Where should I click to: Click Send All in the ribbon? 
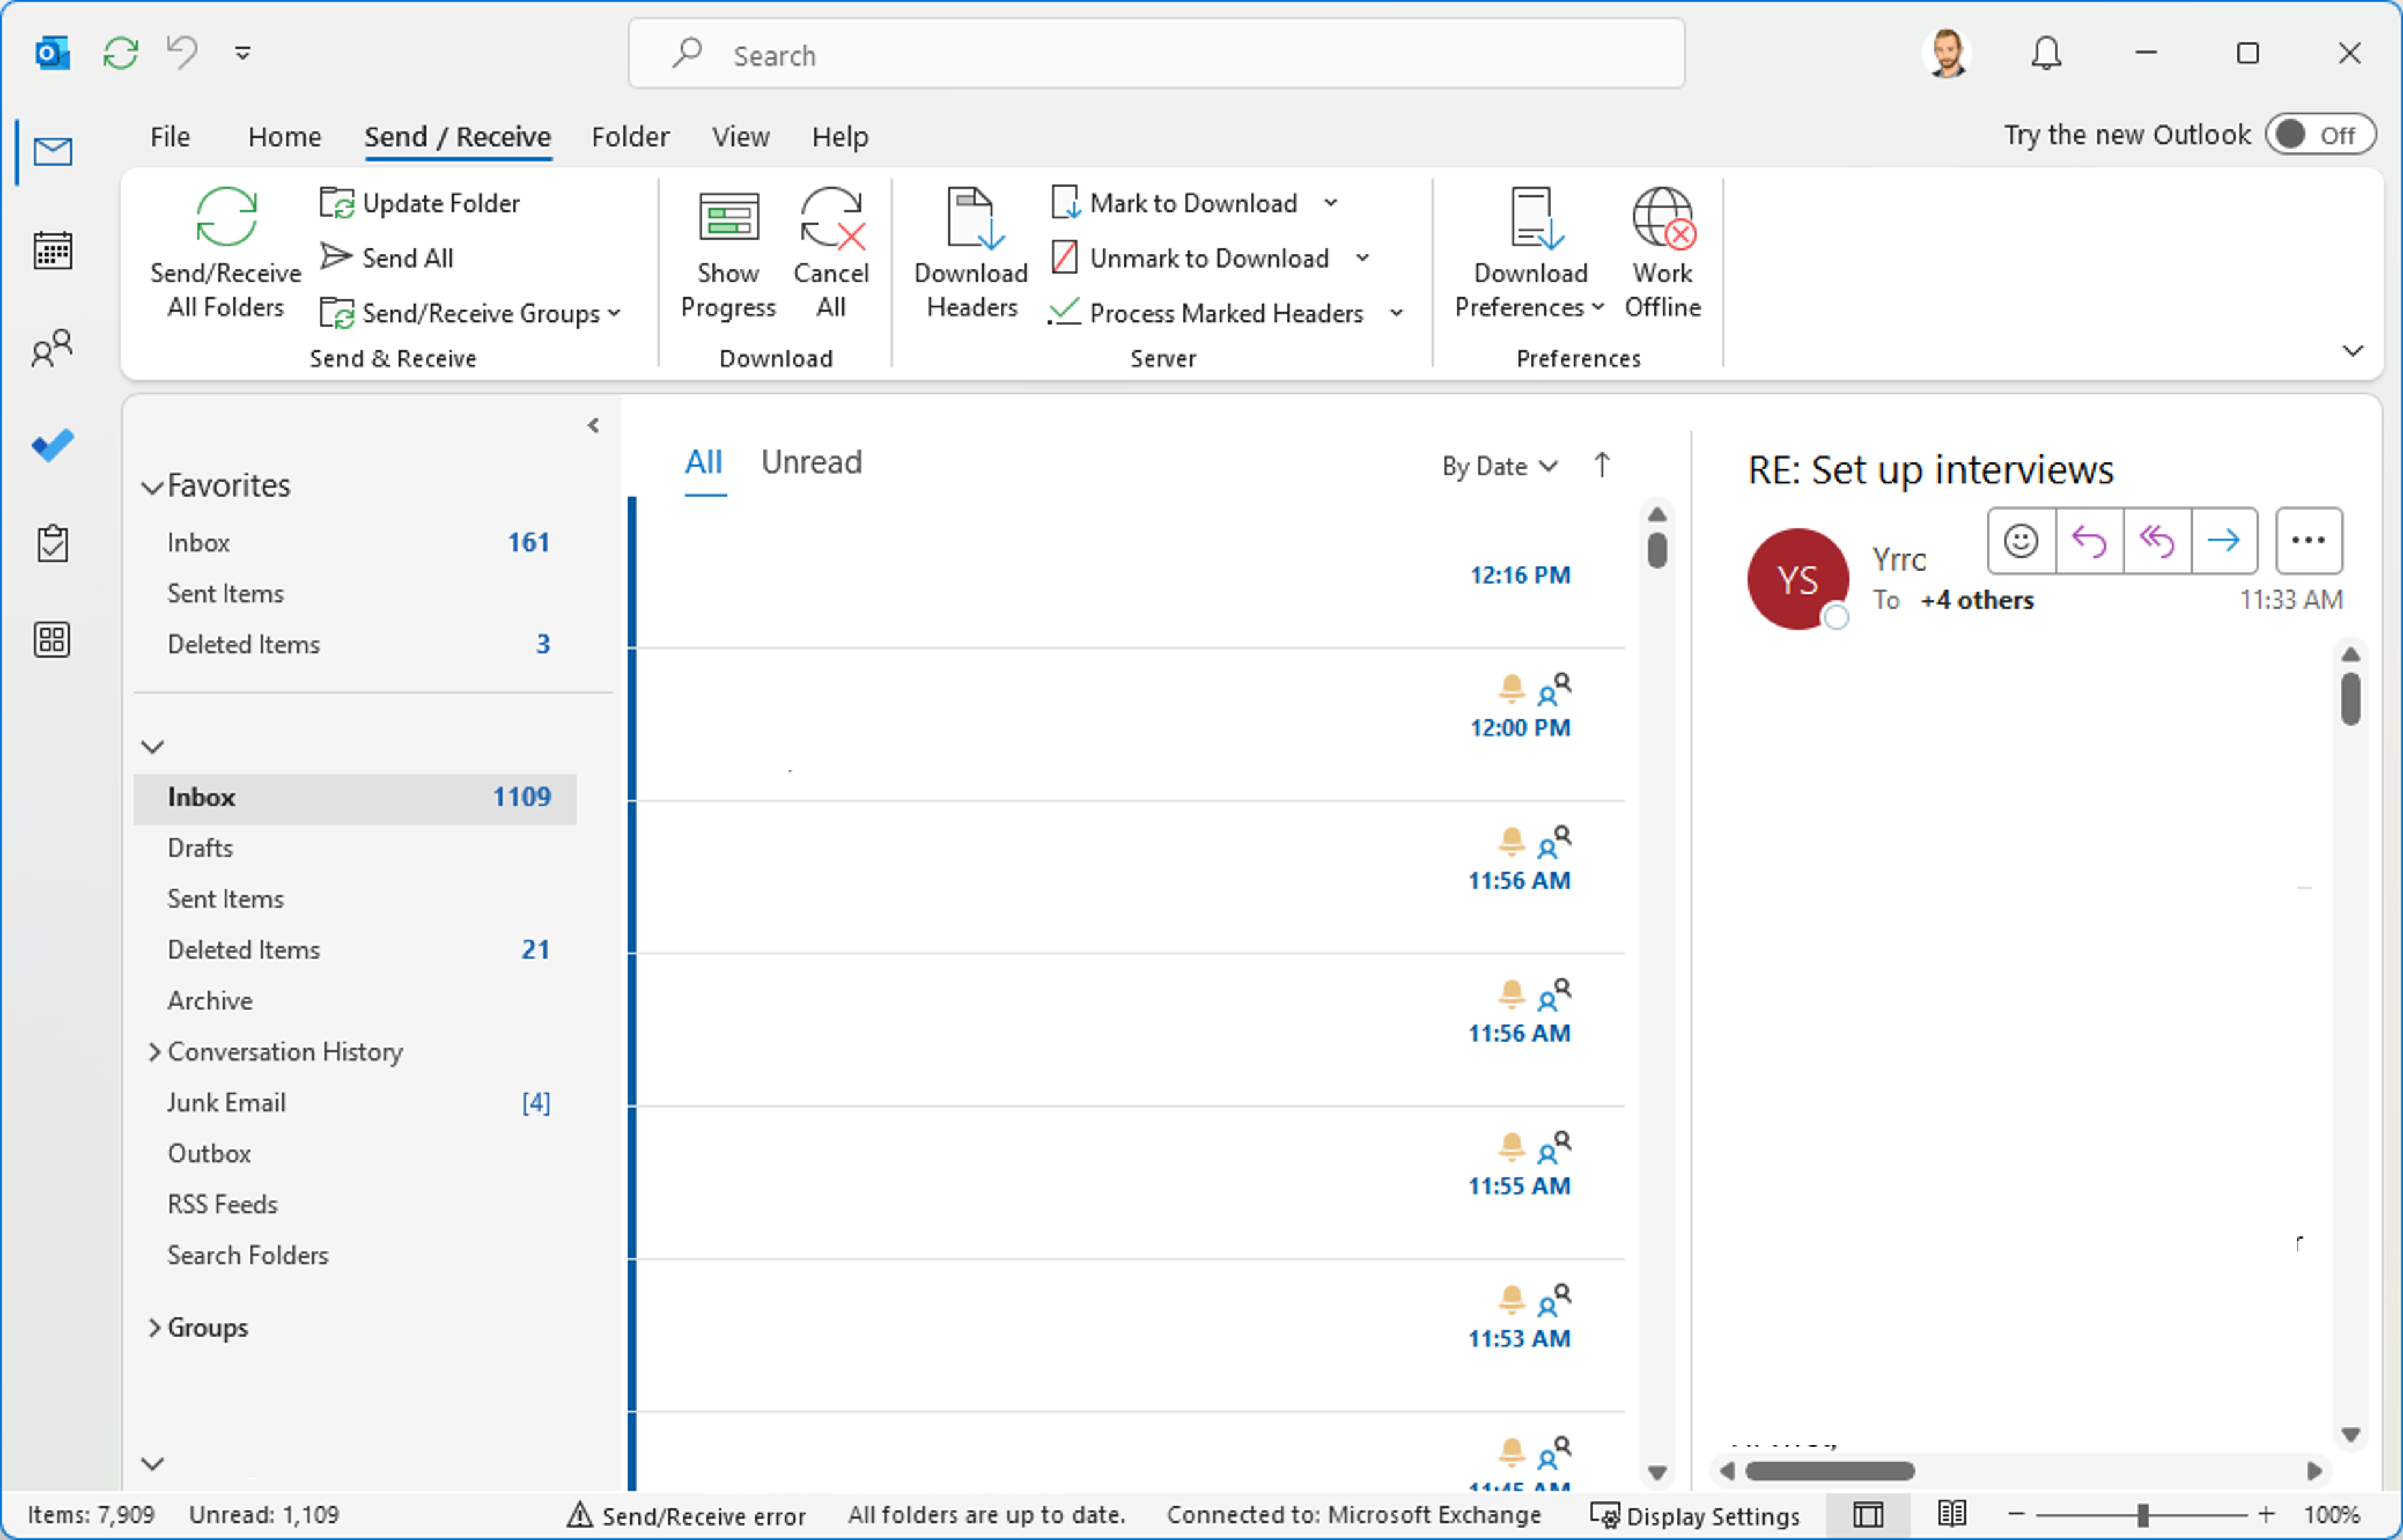[388, 258]
